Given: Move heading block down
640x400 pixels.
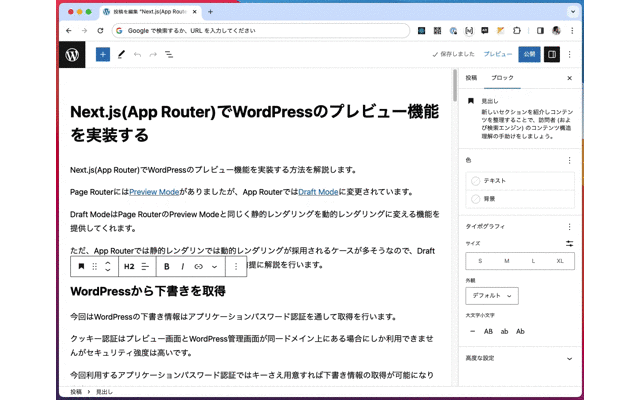Looking at the screenshot, I should [108, 270].
